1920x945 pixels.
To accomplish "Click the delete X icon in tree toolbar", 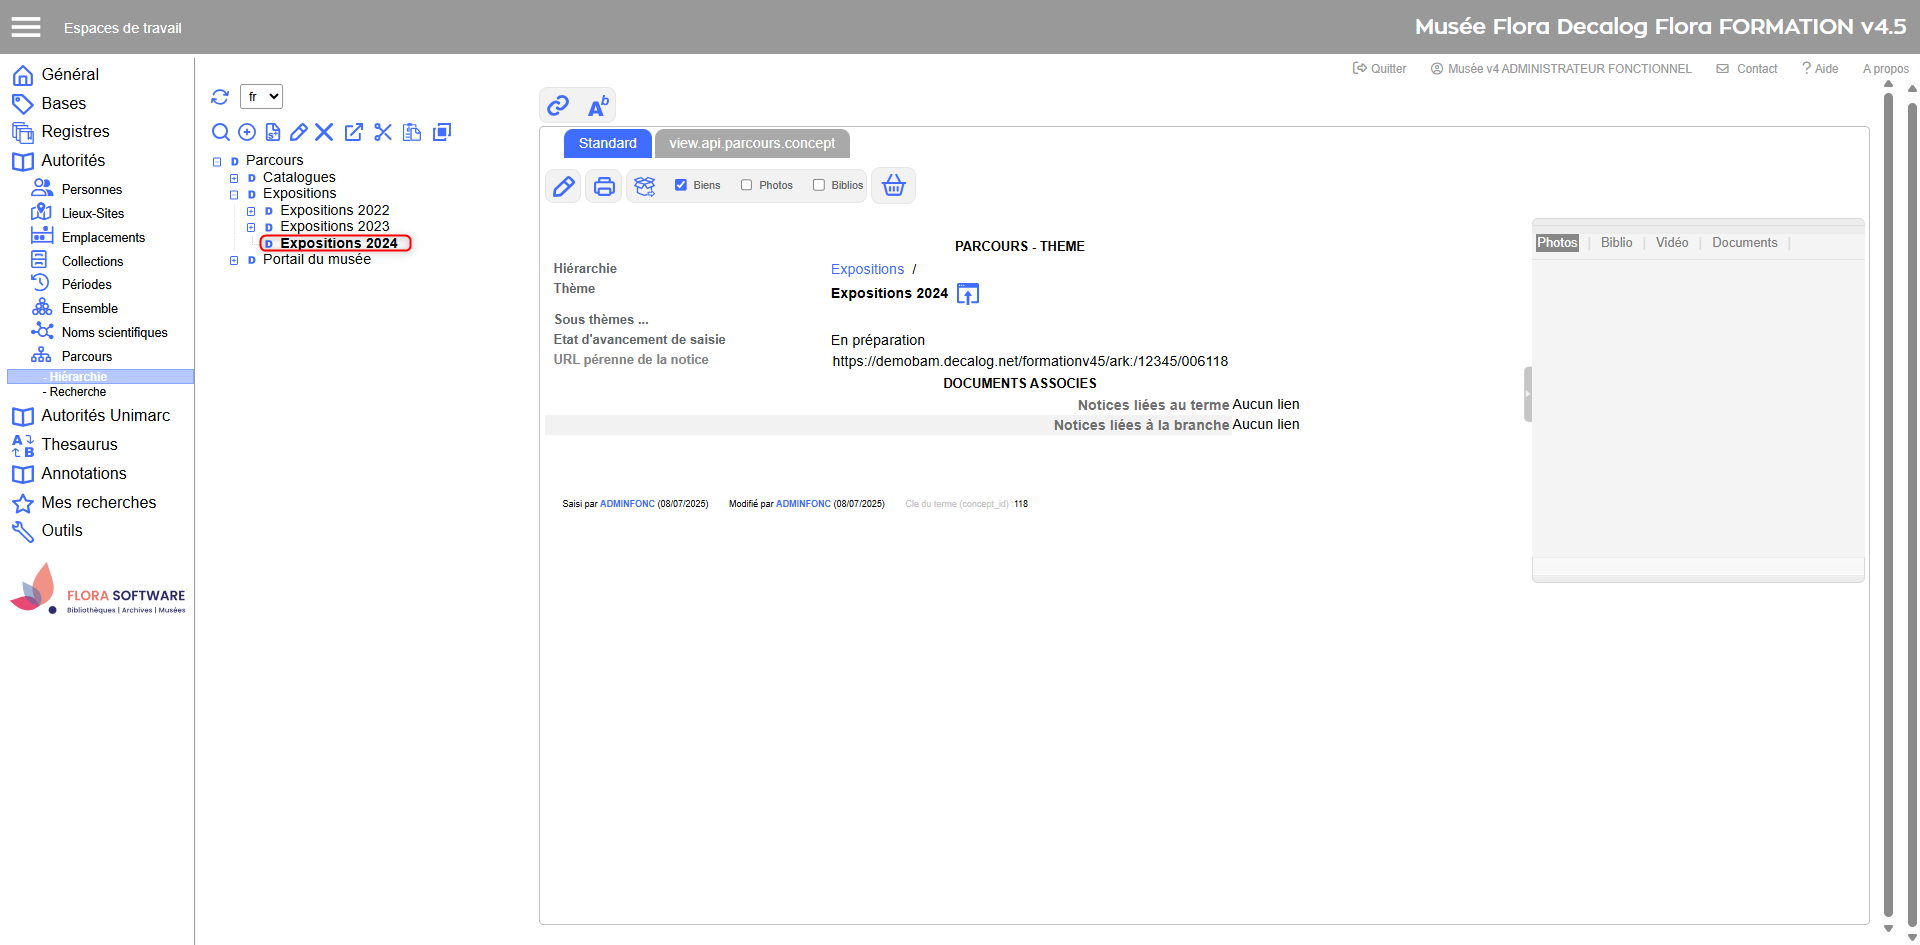I will tap(324, 132).
